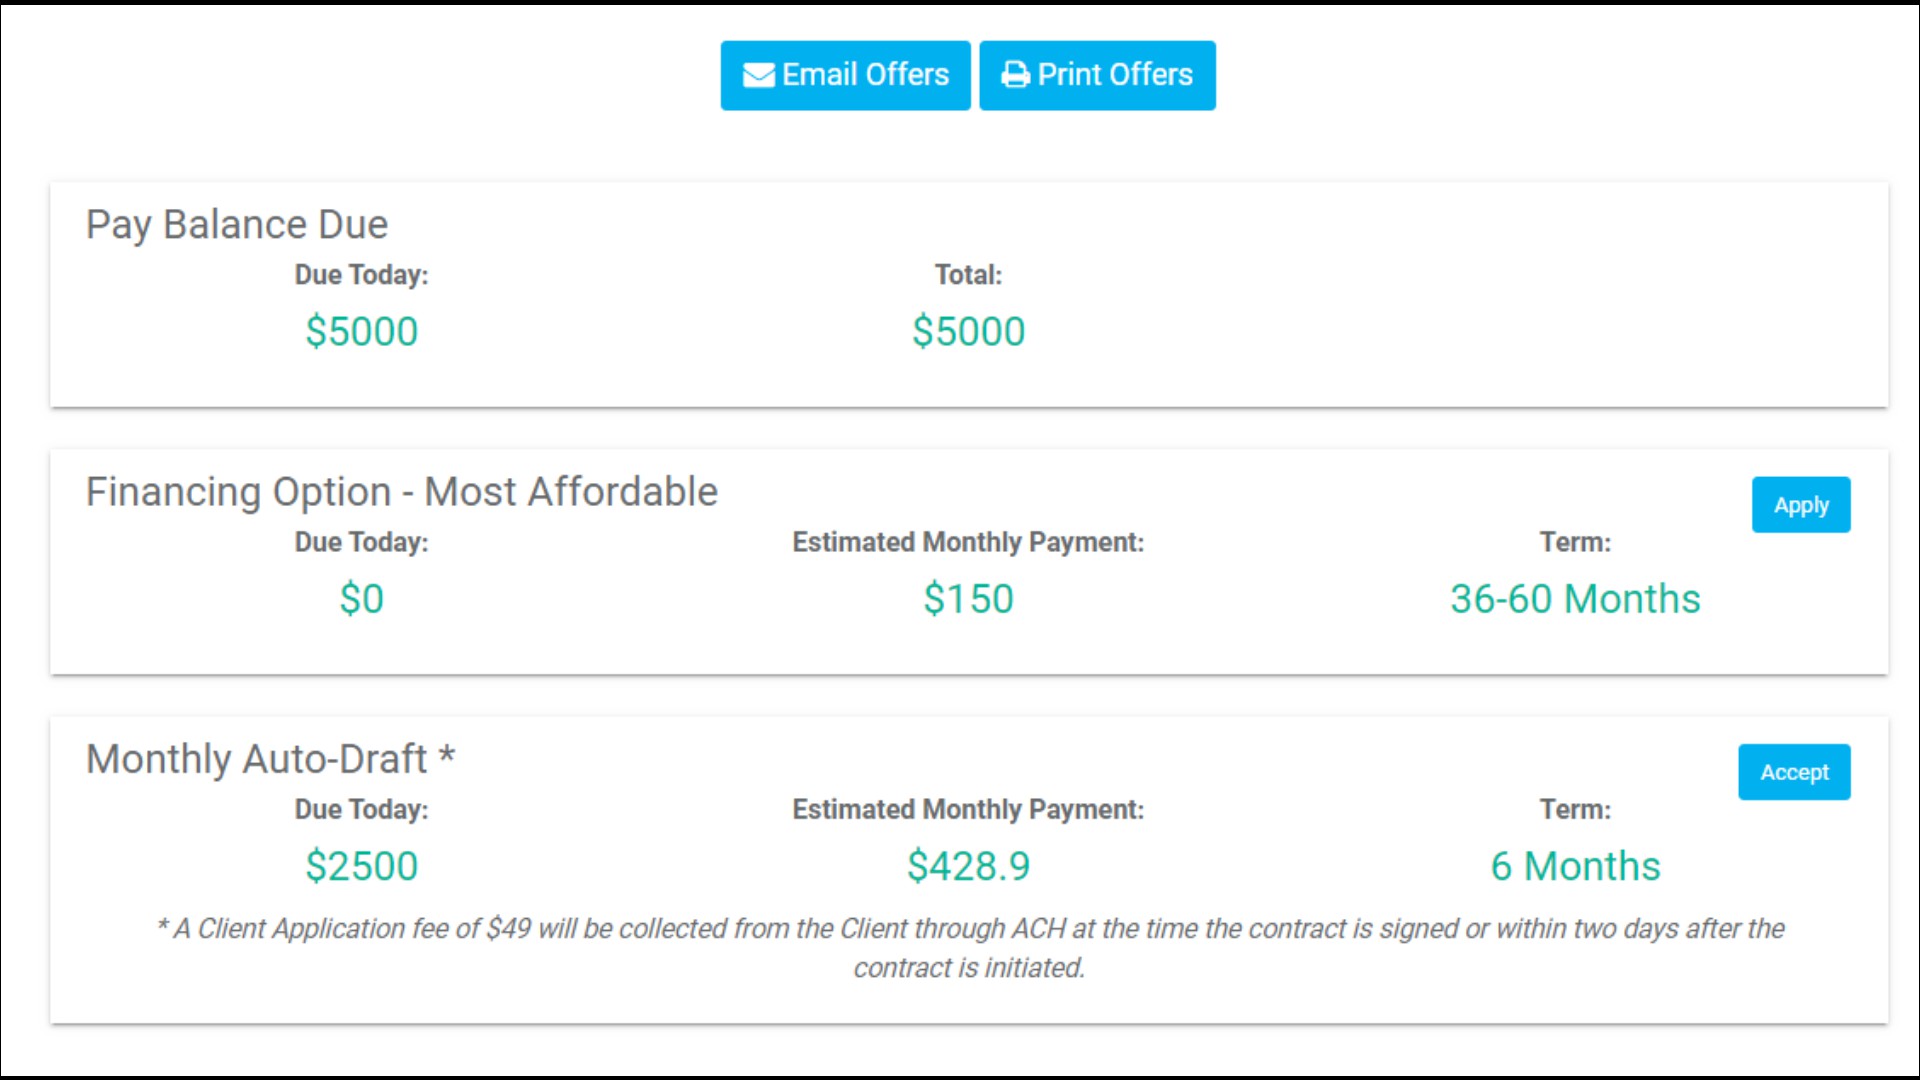Click the $2500 Due Today amount
1920x1080 pixels.
pos(361,865)
